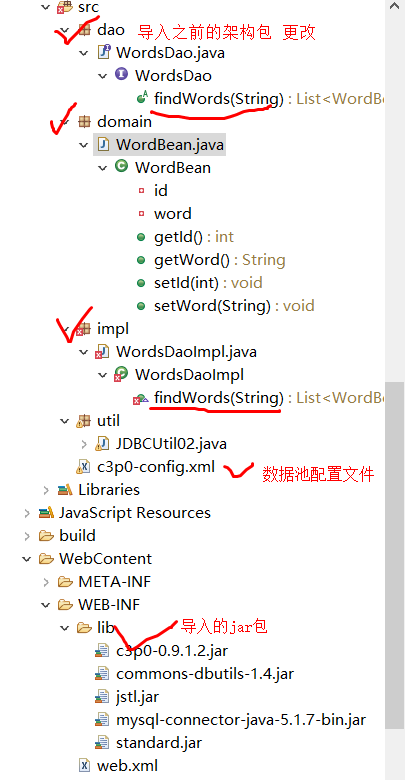Screen dimensions: 405x780
Task: Click the WordsDao interface icon
Action: [121, 75]
